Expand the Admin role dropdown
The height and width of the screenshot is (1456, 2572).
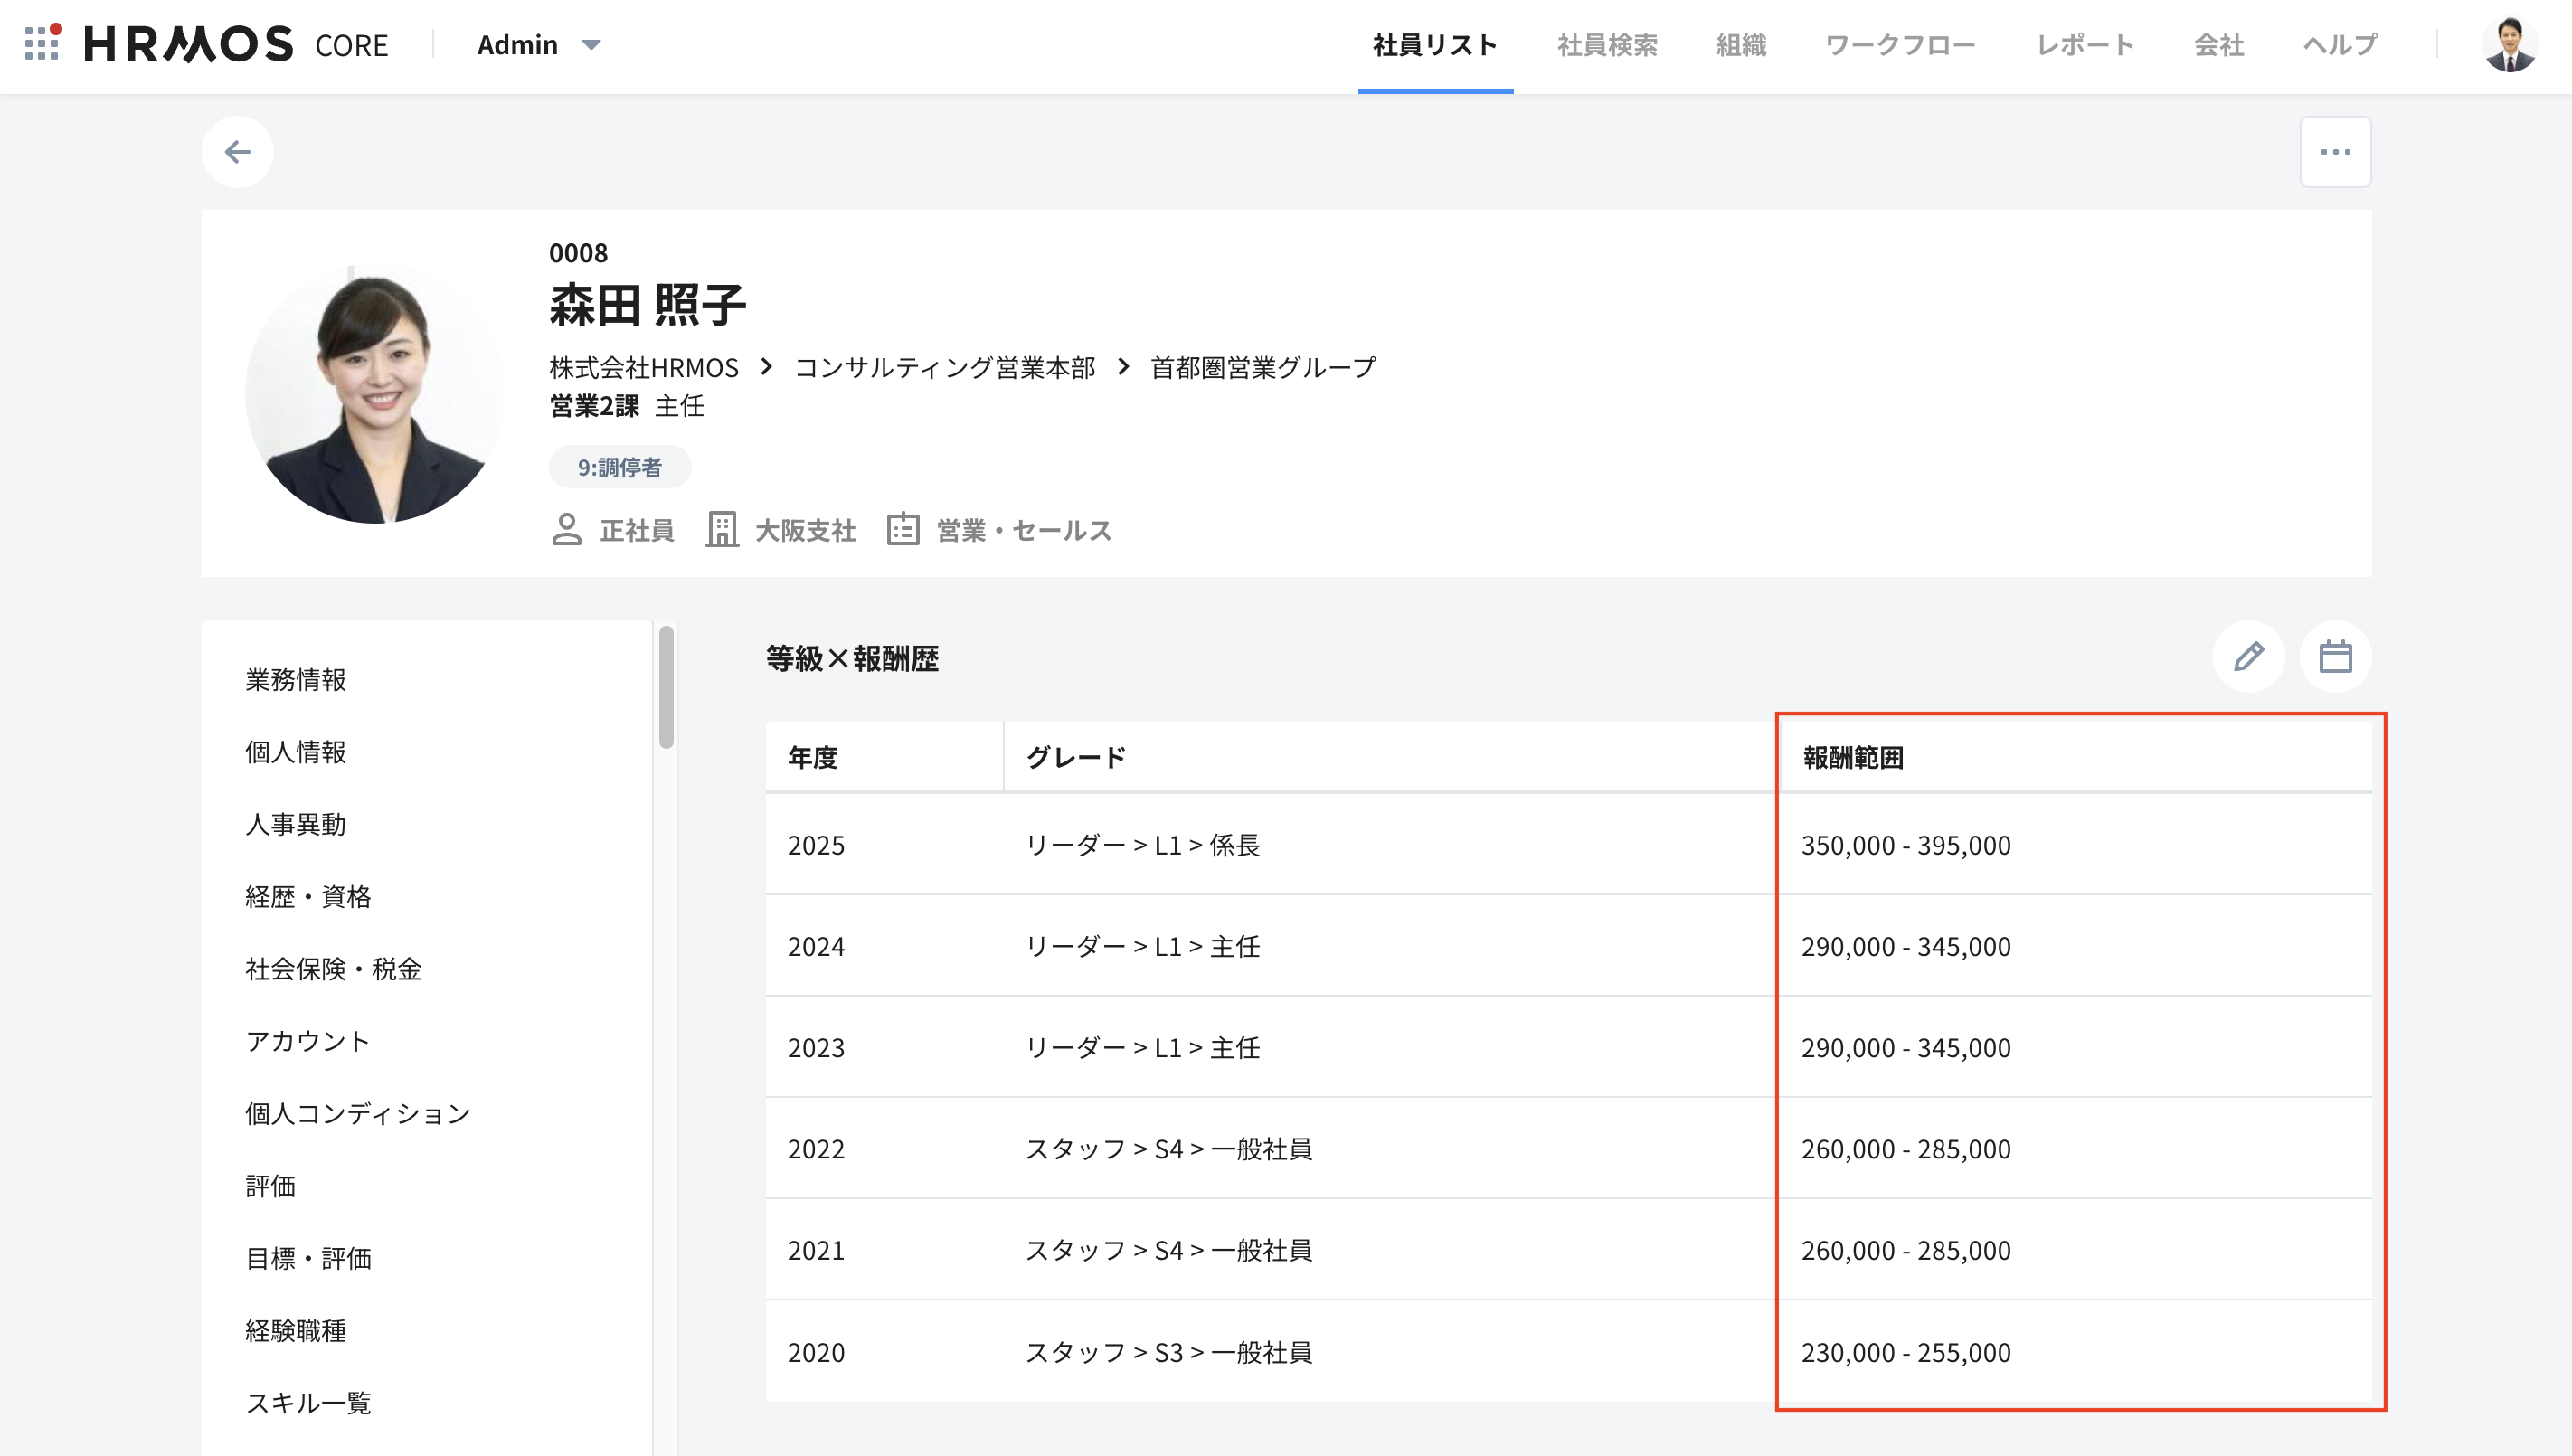(590, 45)
